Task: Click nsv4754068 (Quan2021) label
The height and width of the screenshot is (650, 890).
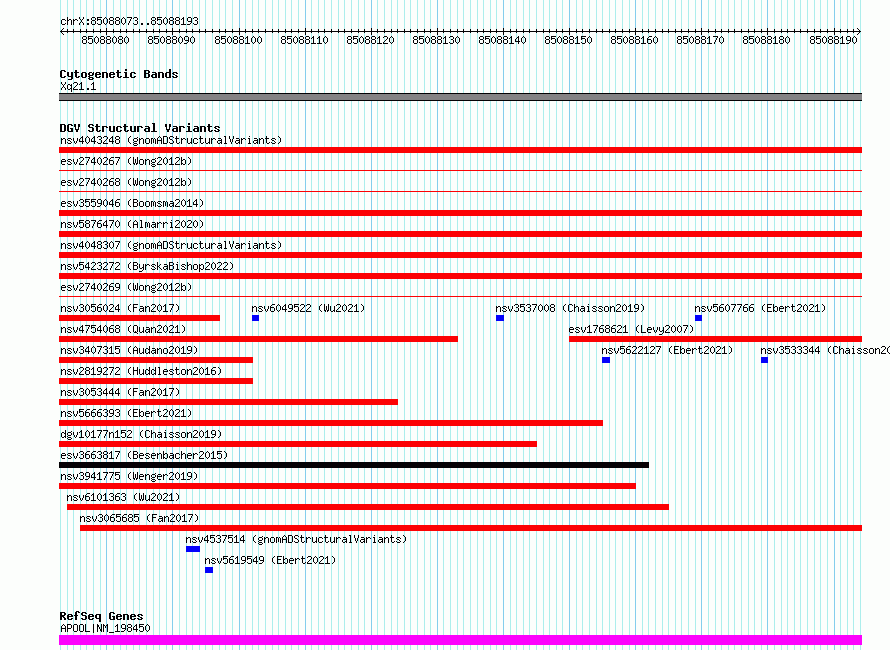Action: tap(123, 329)
